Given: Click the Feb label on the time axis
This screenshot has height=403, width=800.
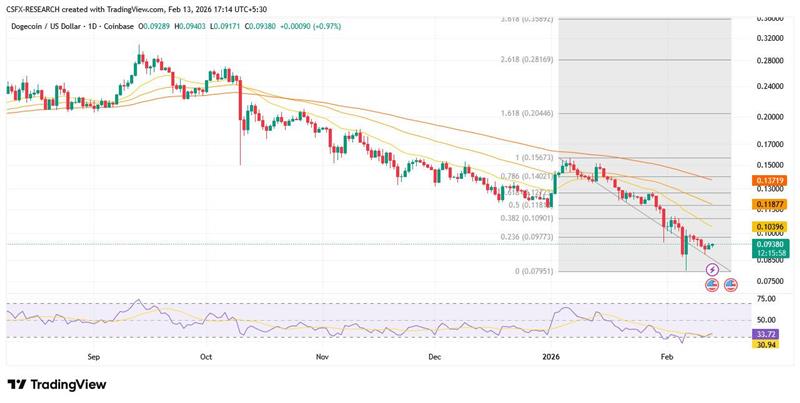Looking at the screenshot, I should 666,356.
